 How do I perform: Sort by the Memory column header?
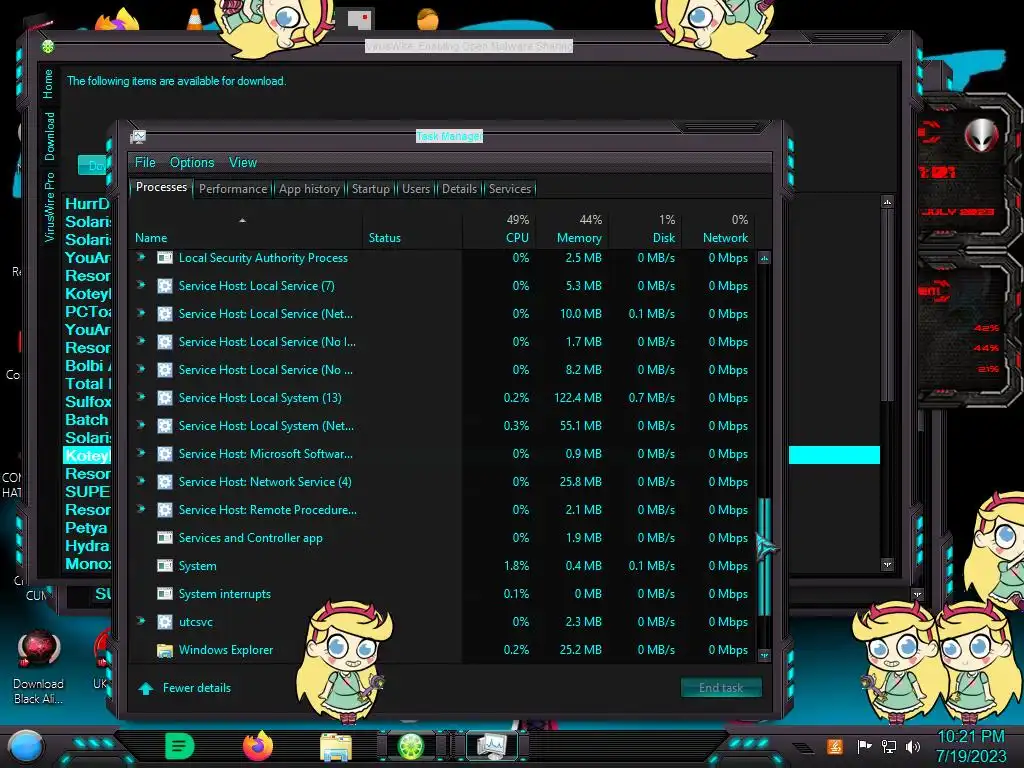click(579, 238)
